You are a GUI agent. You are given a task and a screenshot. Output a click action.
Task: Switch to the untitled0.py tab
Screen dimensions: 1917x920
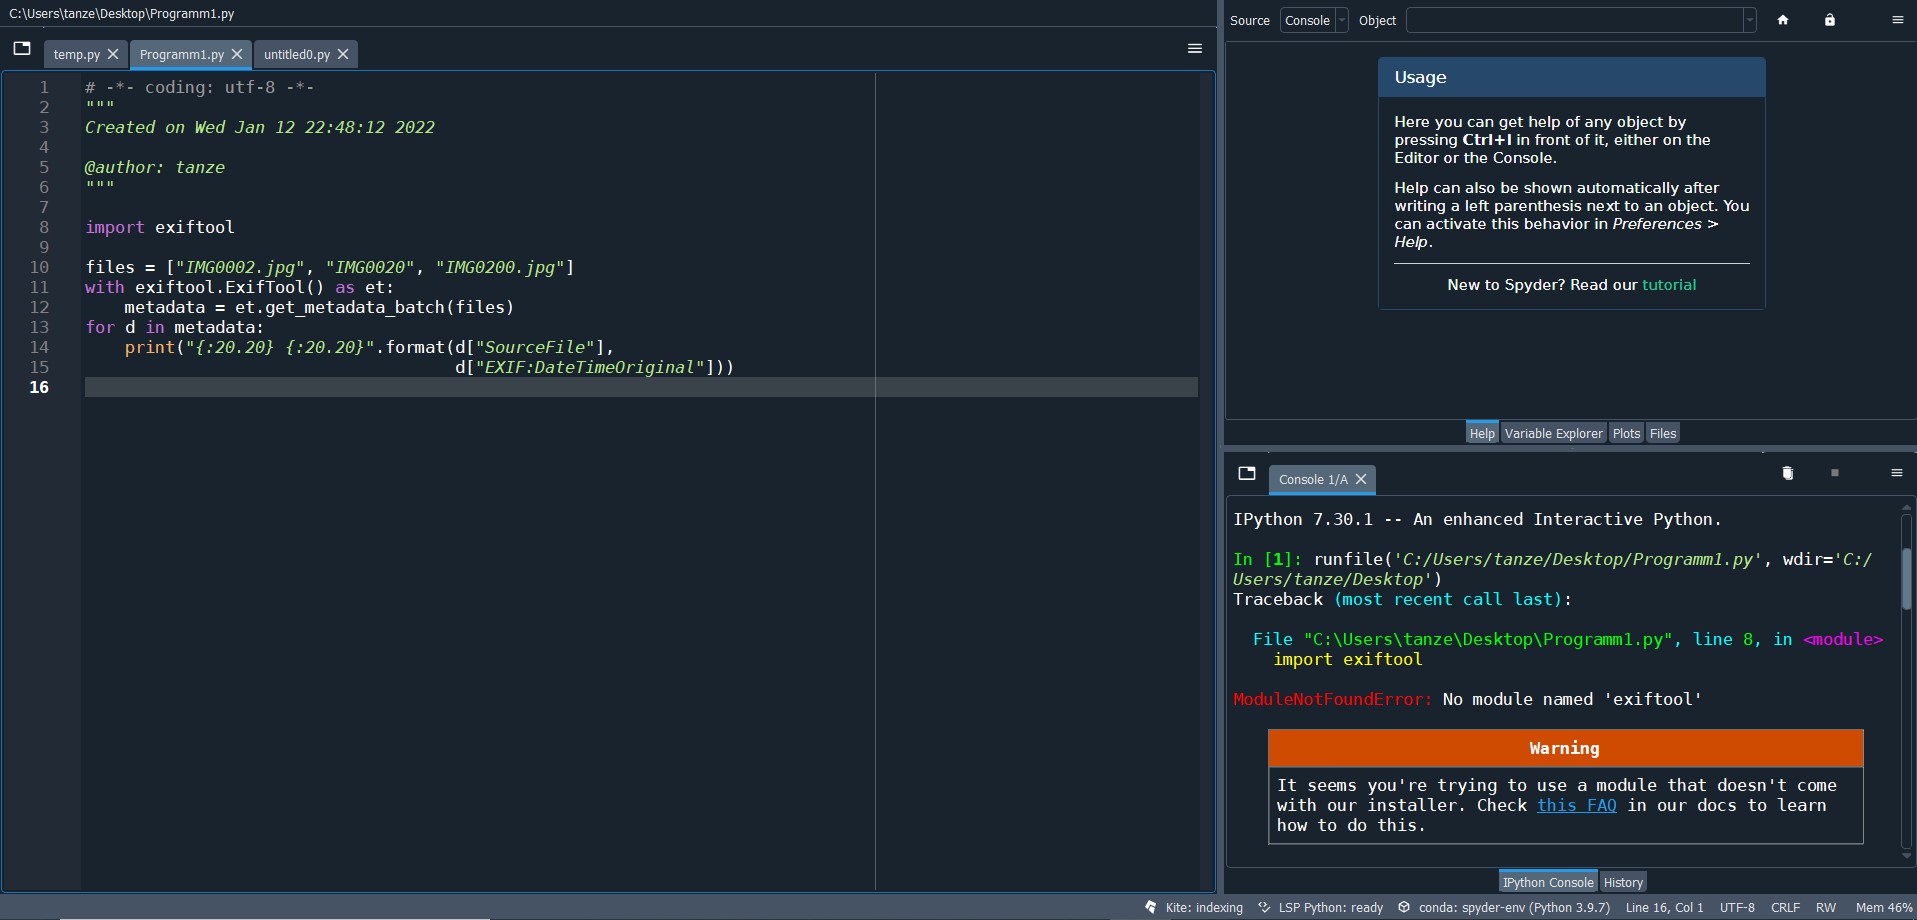(297, 54)
